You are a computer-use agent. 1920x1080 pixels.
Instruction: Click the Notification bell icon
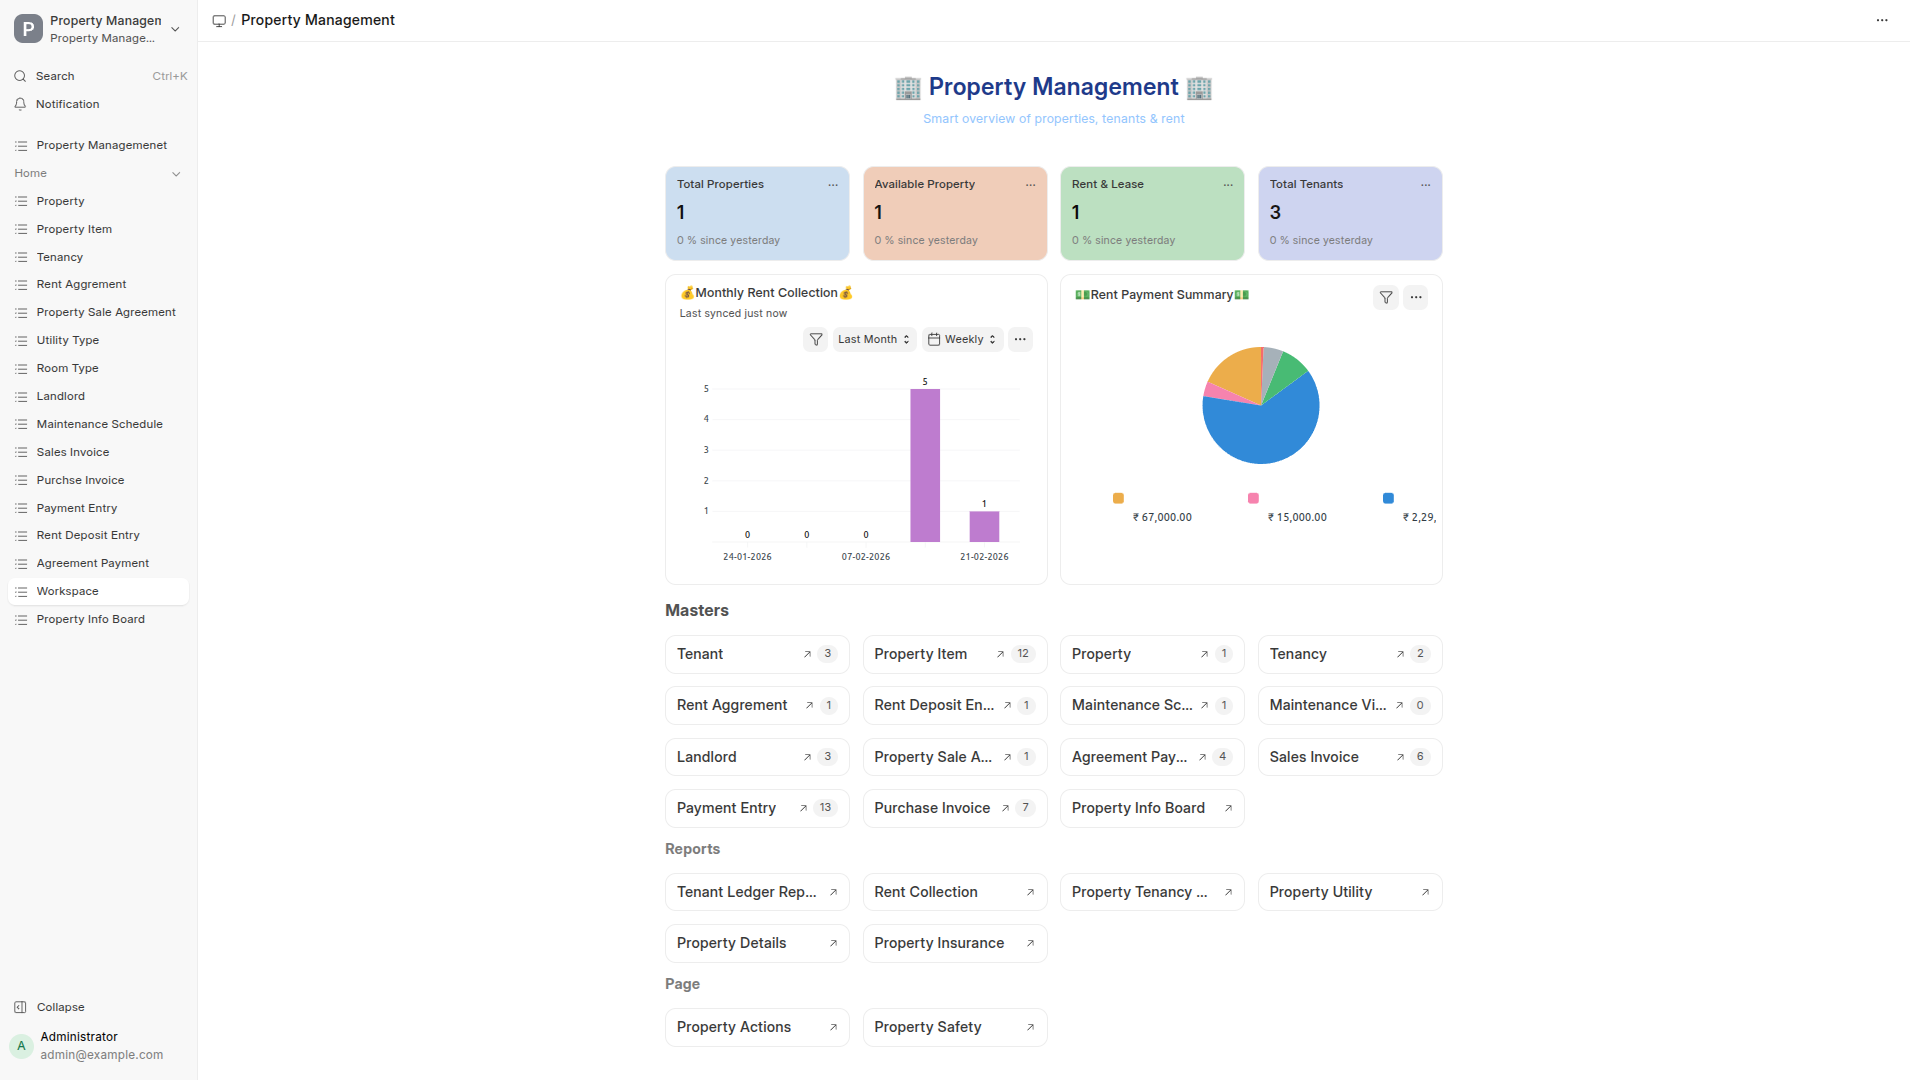coord(20,104)
